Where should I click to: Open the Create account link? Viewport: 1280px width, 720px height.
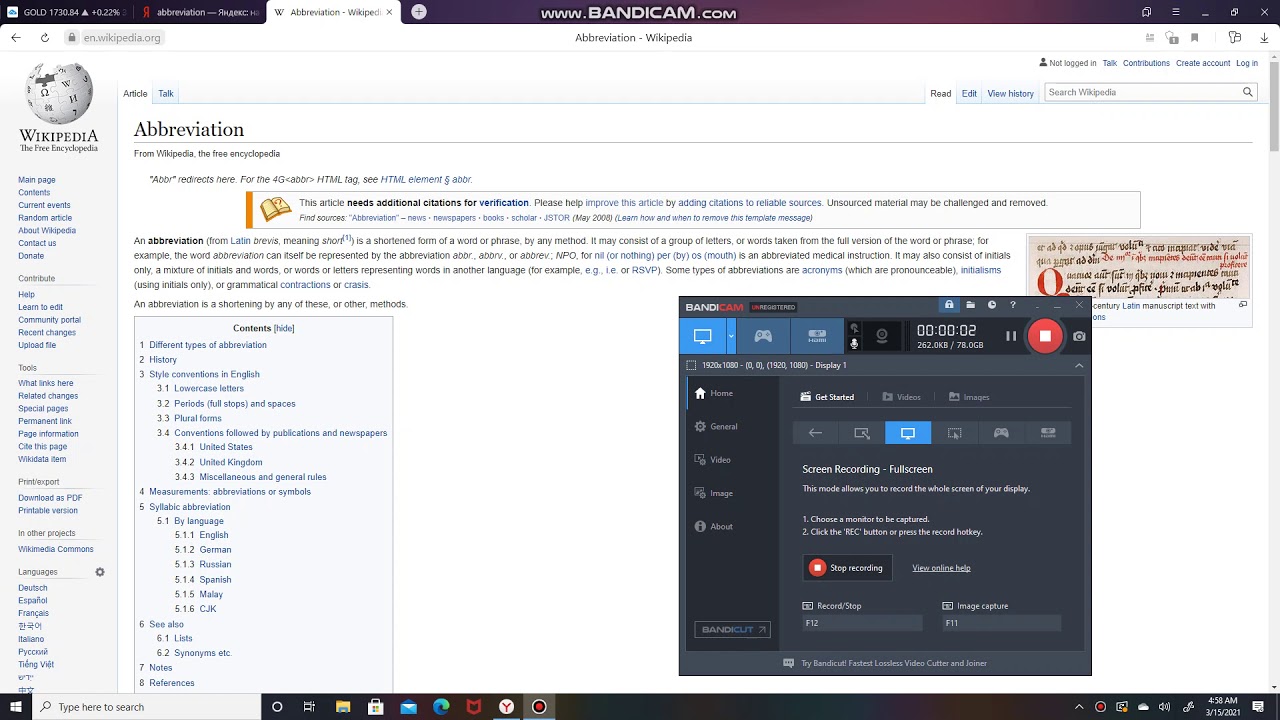[x=1203, y=63]
